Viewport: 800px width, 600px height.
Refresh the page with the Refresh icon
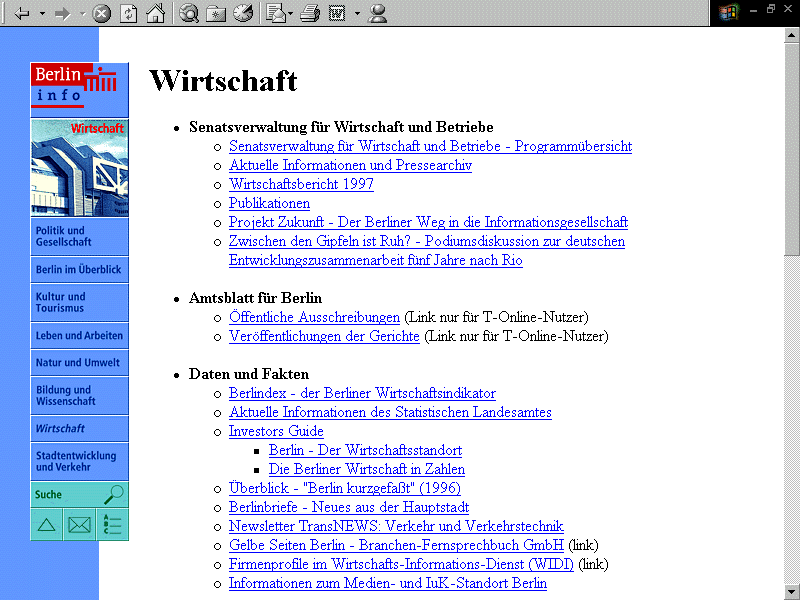(129, 14)
